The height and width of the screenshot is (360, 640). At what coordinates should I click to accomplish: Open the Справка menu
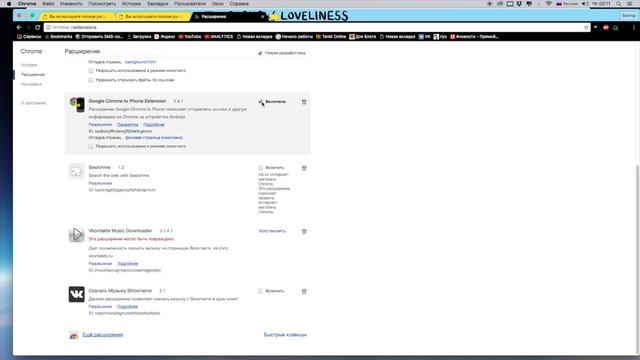point(239,4)
